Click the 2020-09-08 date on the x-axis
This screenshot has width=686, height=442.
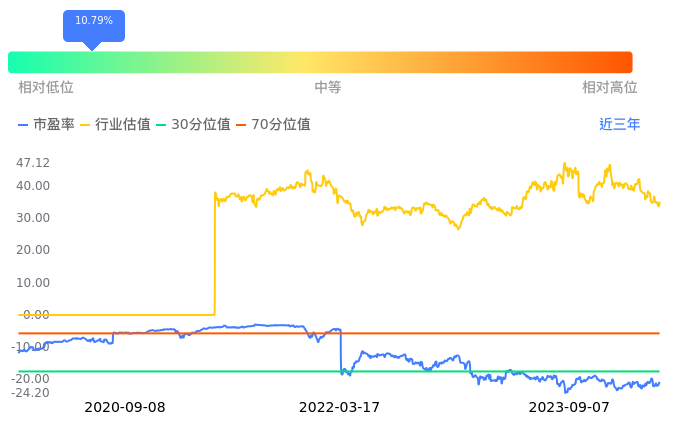click(125, 408)
